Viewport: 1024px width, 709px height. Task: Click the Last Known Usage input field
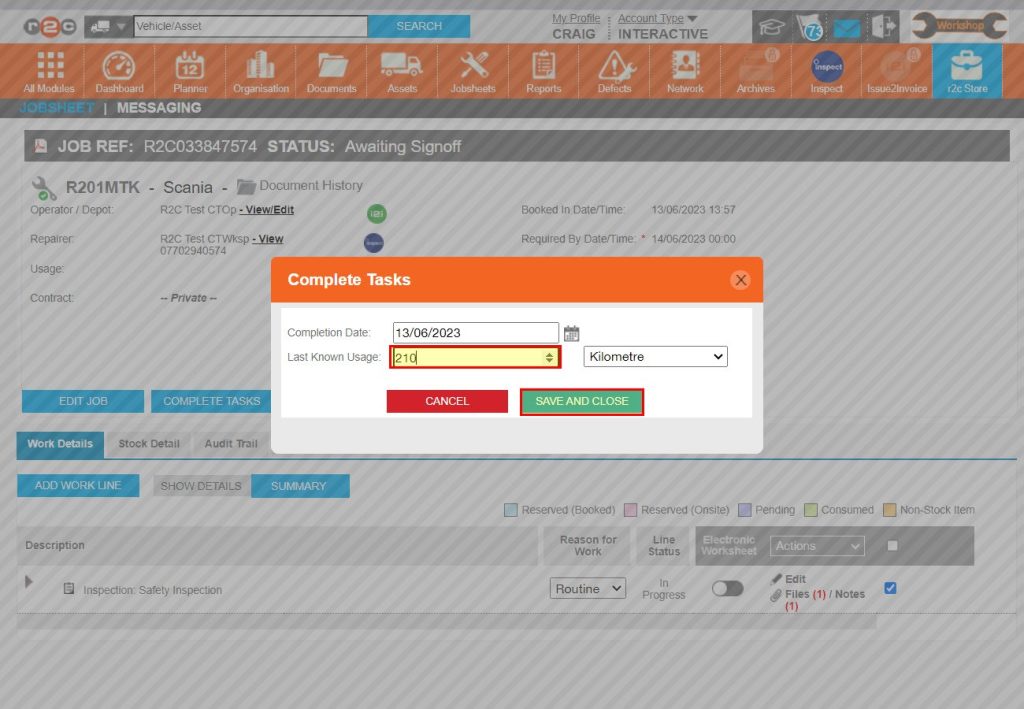pos(466,357)
